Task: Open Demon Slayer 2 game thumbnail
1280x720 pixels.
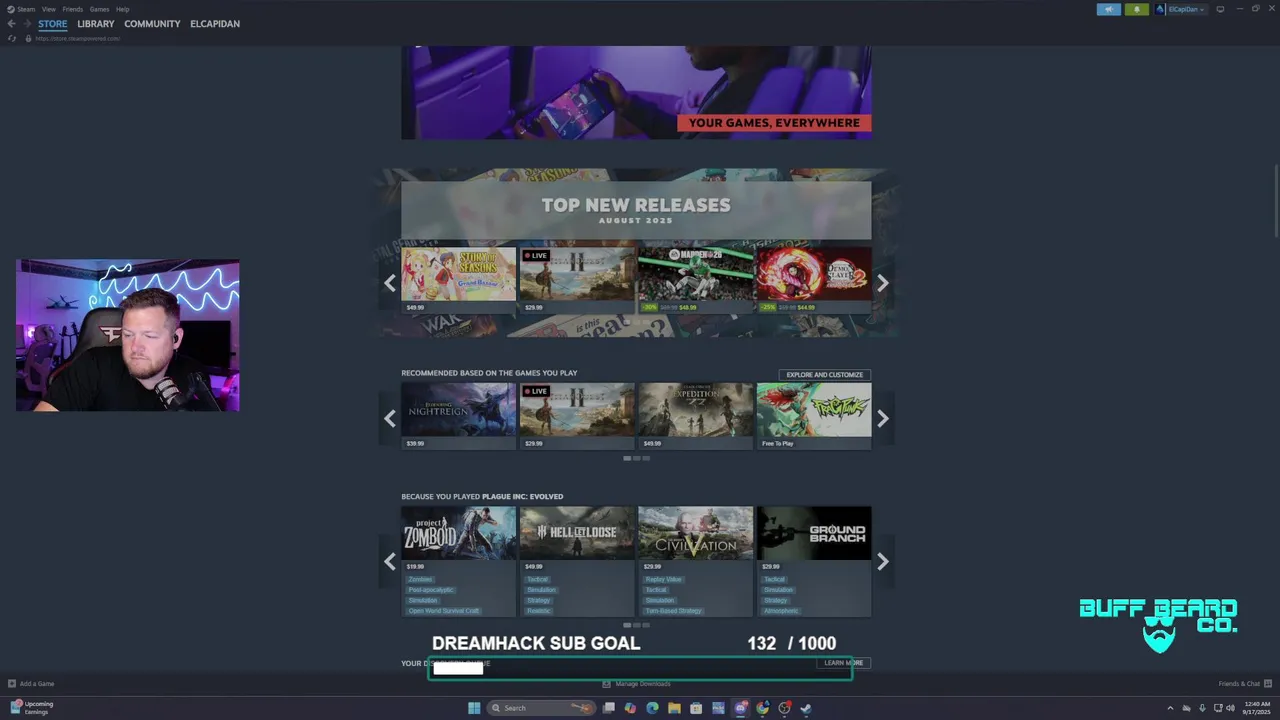Action: pyautogui.click(x=813, y=274)
